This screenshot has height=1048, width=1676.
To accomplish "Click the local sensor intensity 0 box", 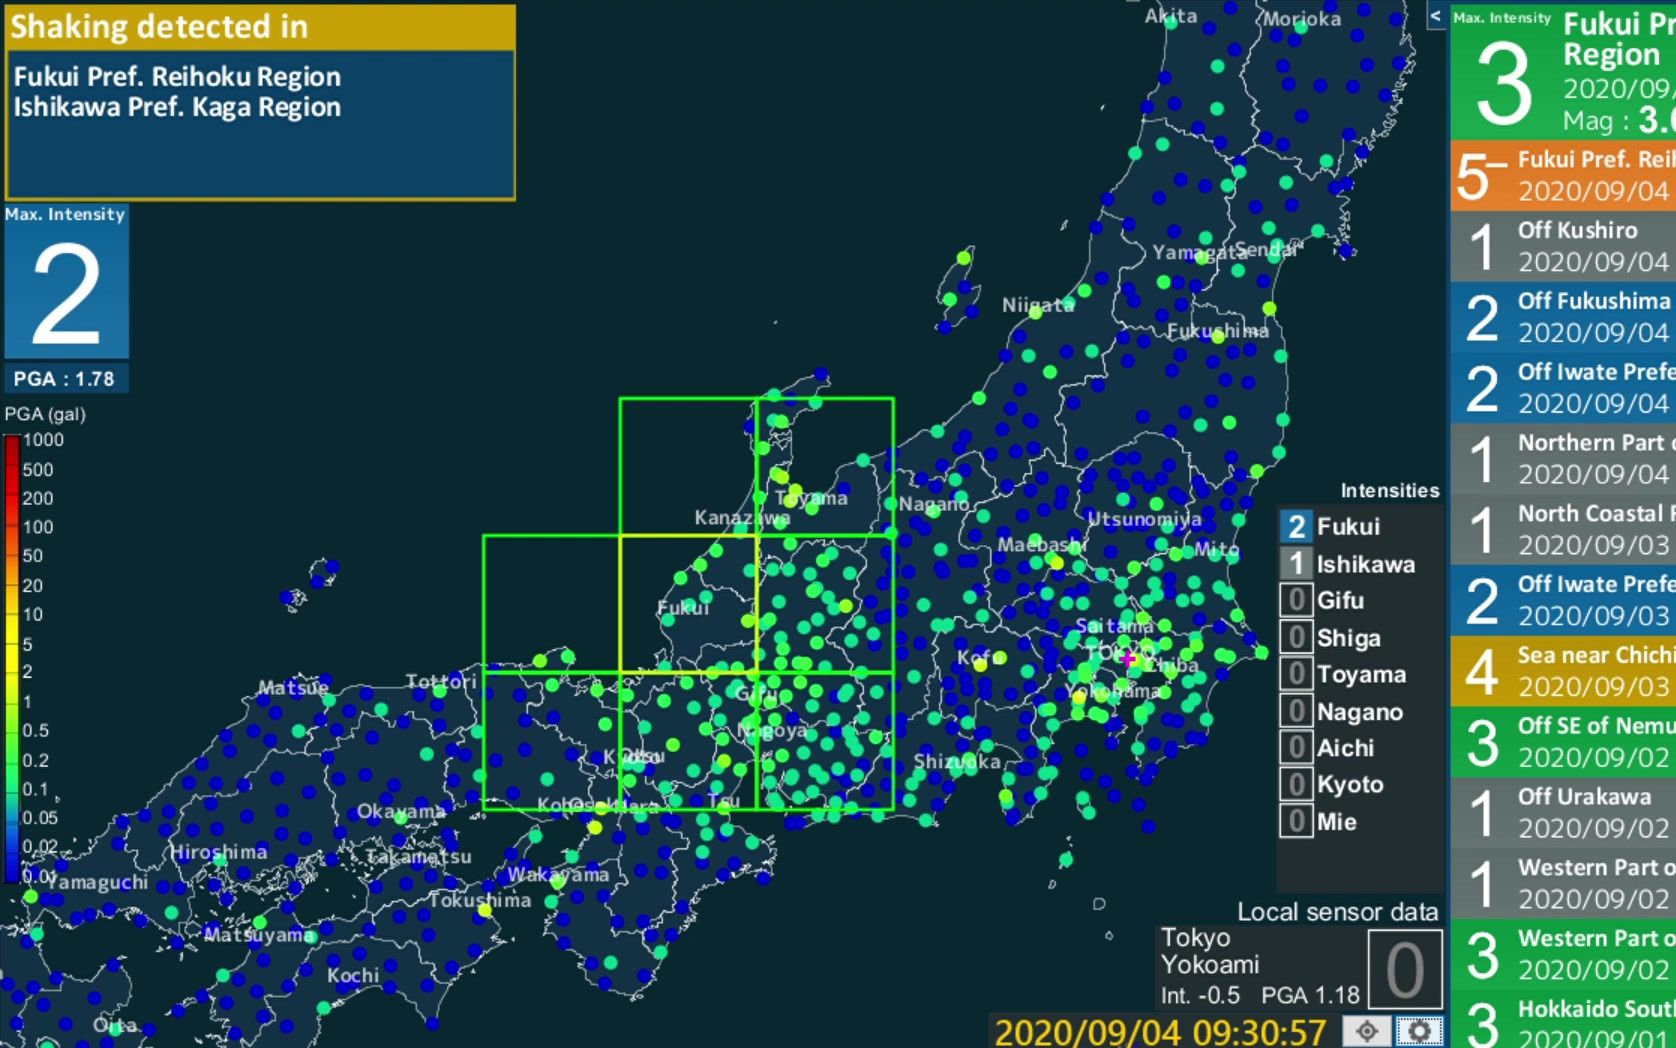I will coord(1405,968).
